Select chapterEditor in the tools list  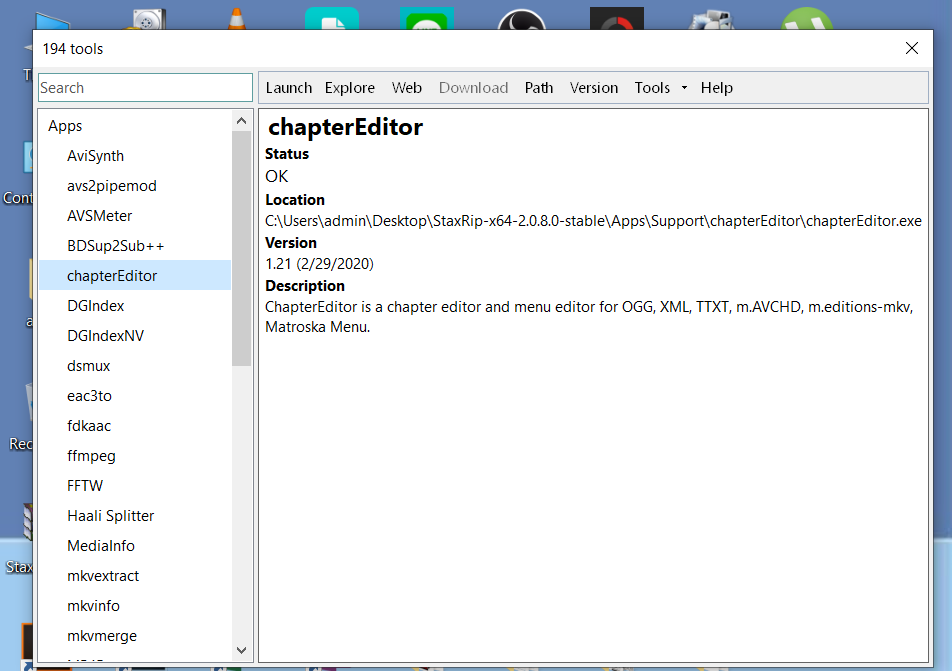[135, 276]
